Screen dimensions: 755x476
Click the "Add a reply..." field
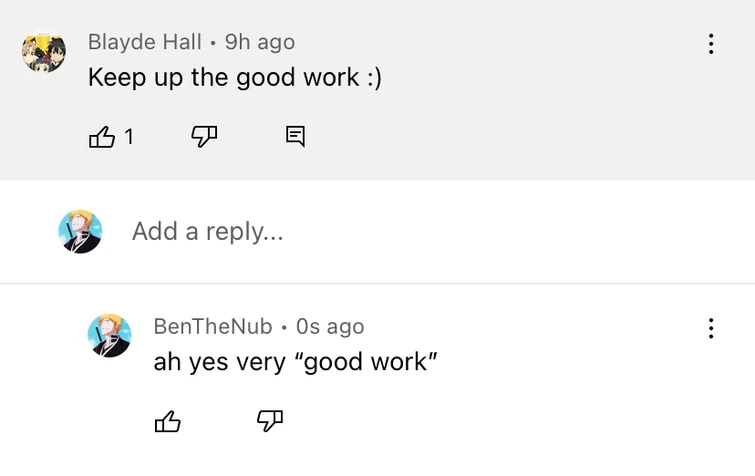tap(208, 231)
